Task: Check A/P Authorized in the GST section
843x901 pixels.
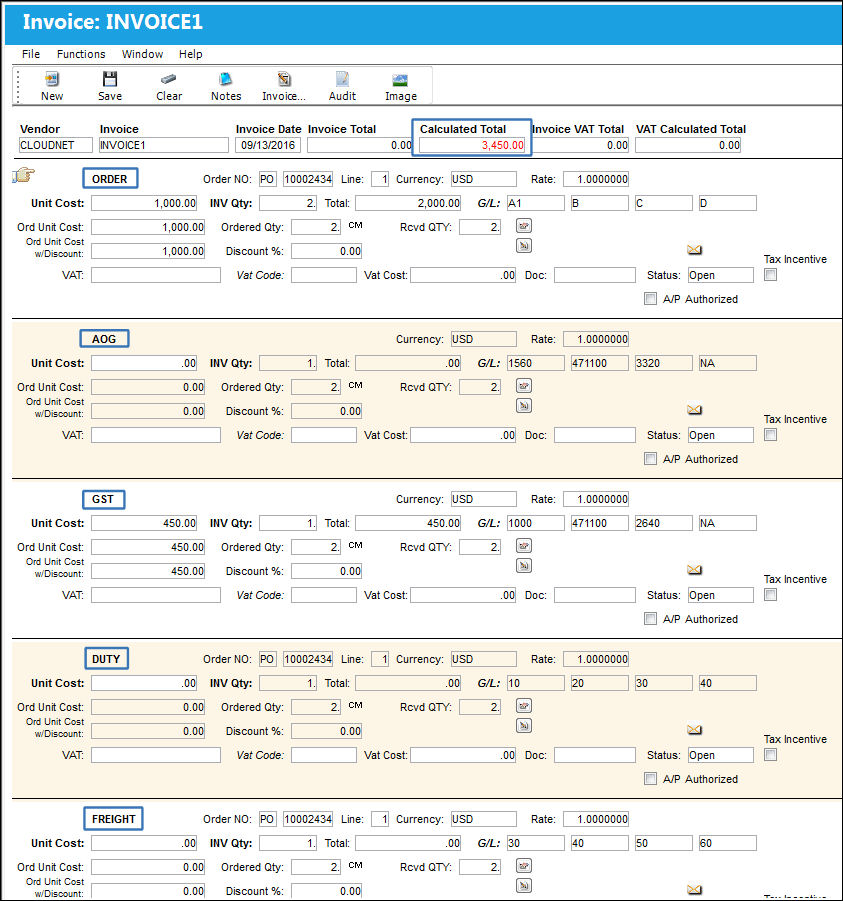Action: pos(650,619)
